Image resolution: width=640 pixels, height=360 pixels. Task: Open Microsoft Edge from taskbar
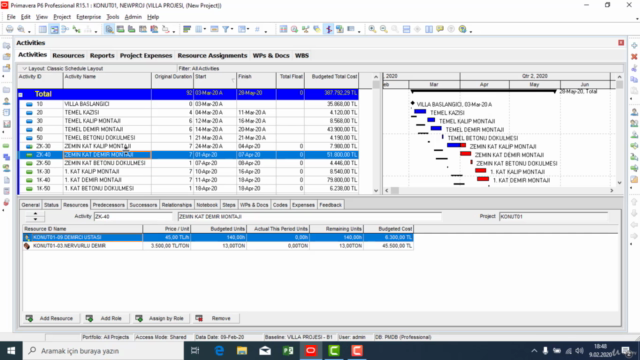pyautogui.click(x=219, y=351)
